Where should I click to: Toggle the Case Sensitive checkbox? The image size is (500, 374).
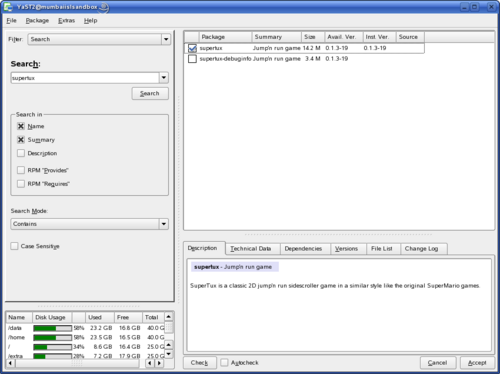tap(14, 246)
